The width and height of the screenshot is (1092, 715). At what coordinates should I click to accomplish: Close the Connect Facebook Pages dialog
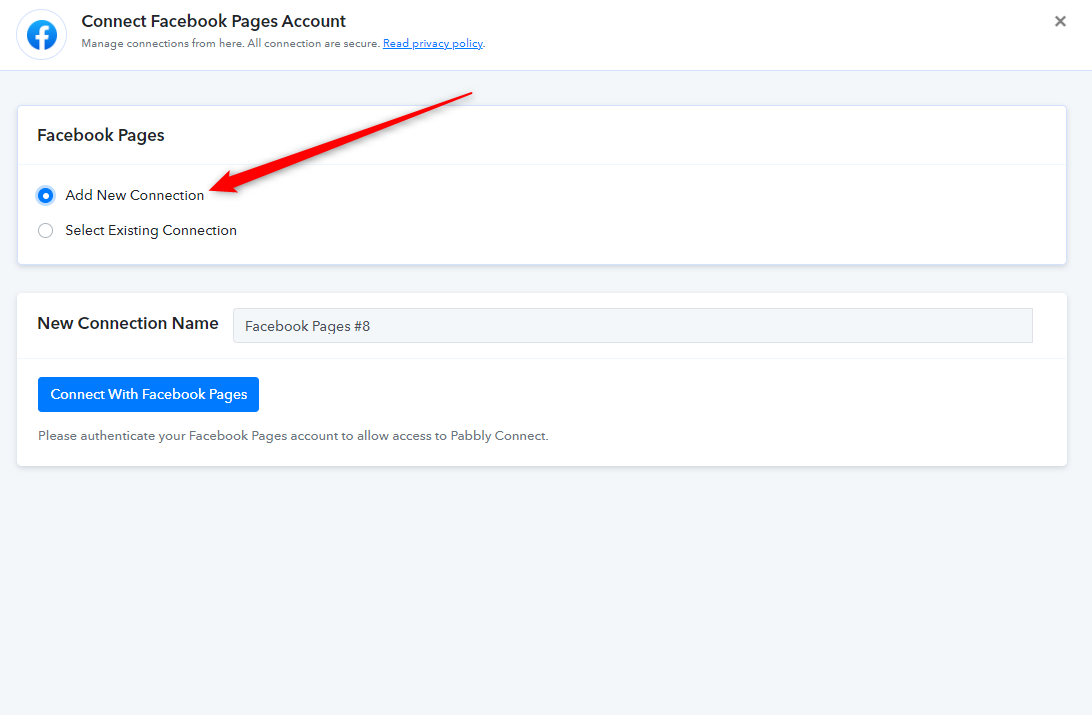[1060, 22]
